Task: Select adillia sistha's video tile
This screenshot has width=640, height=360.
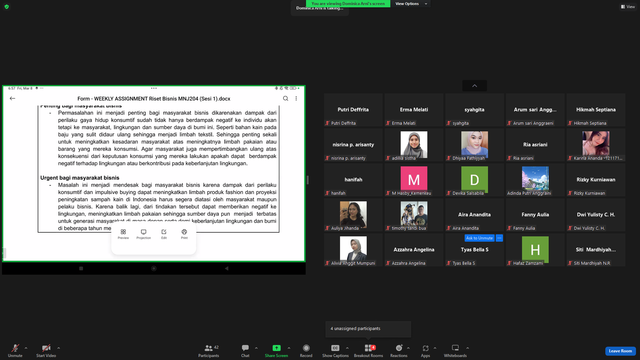Action: click(x=413, y=145)
